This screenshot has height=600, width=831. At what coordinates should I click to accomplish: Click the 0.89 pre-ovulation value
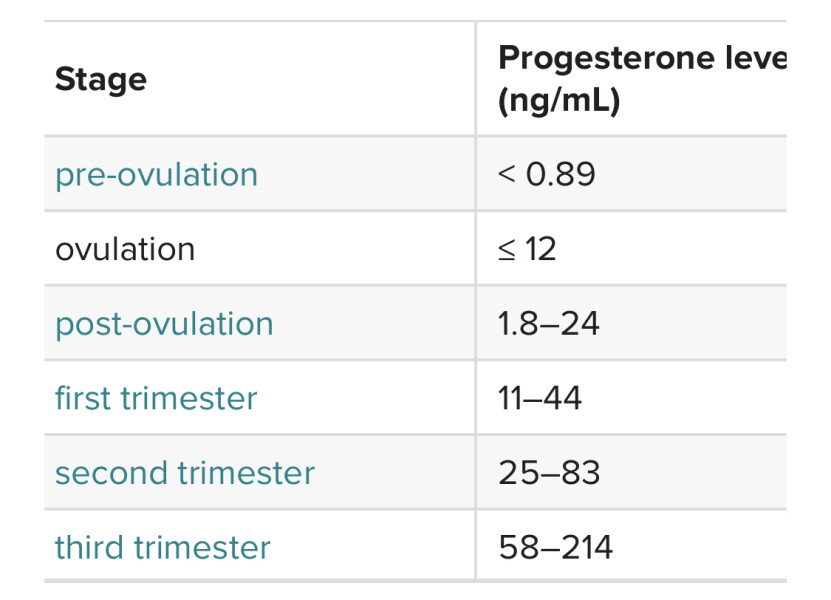560,175
